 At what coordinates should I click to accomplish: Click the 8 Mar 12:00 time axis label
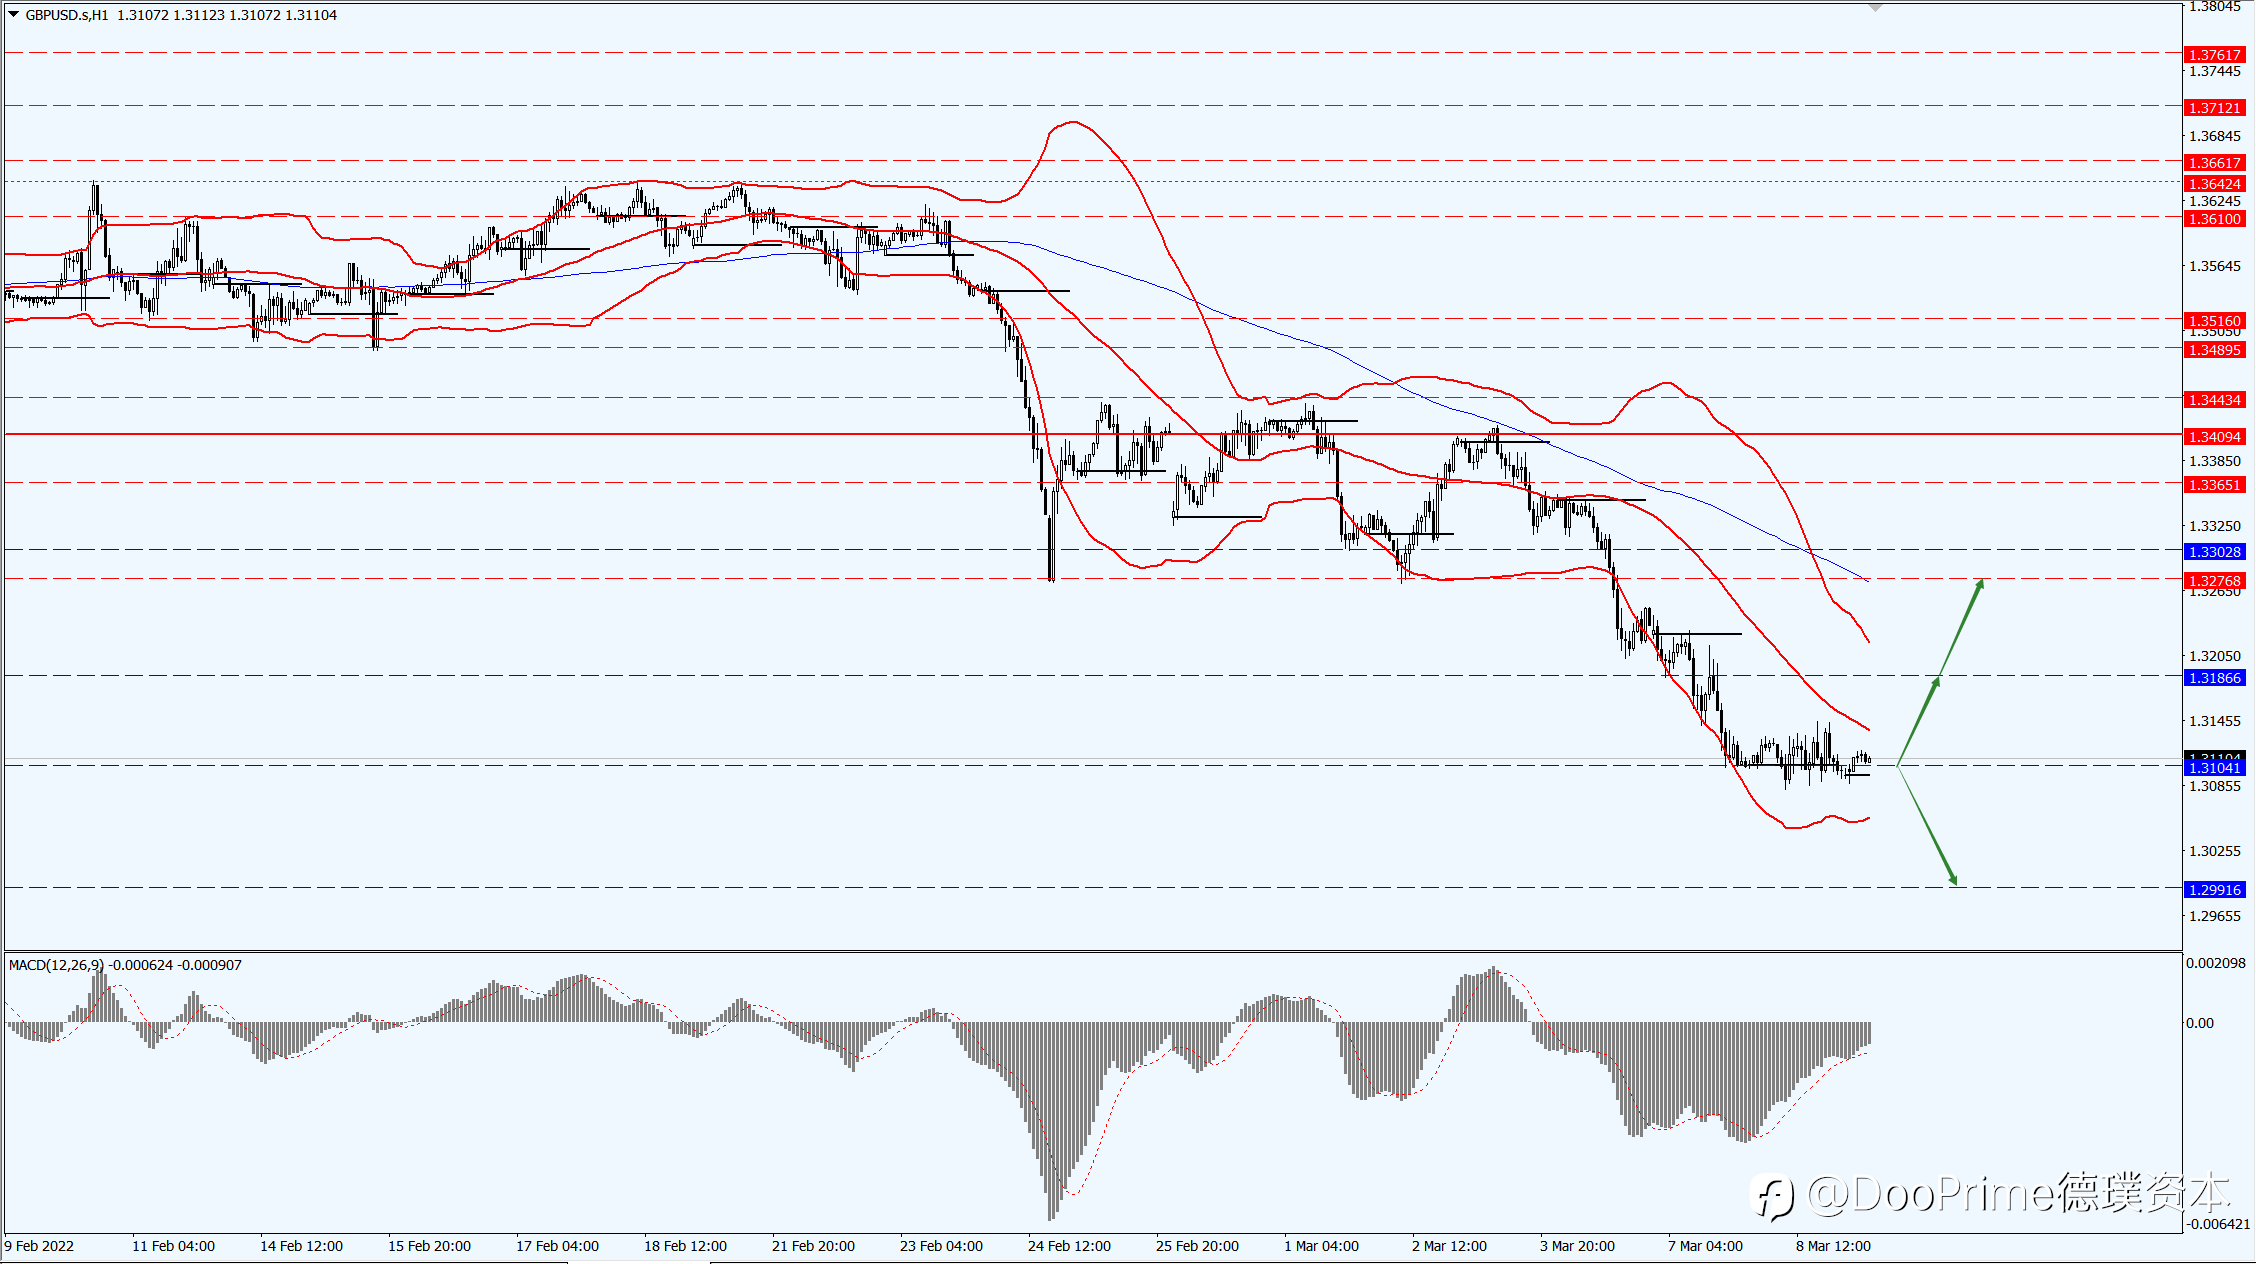pos(1833,1246)
